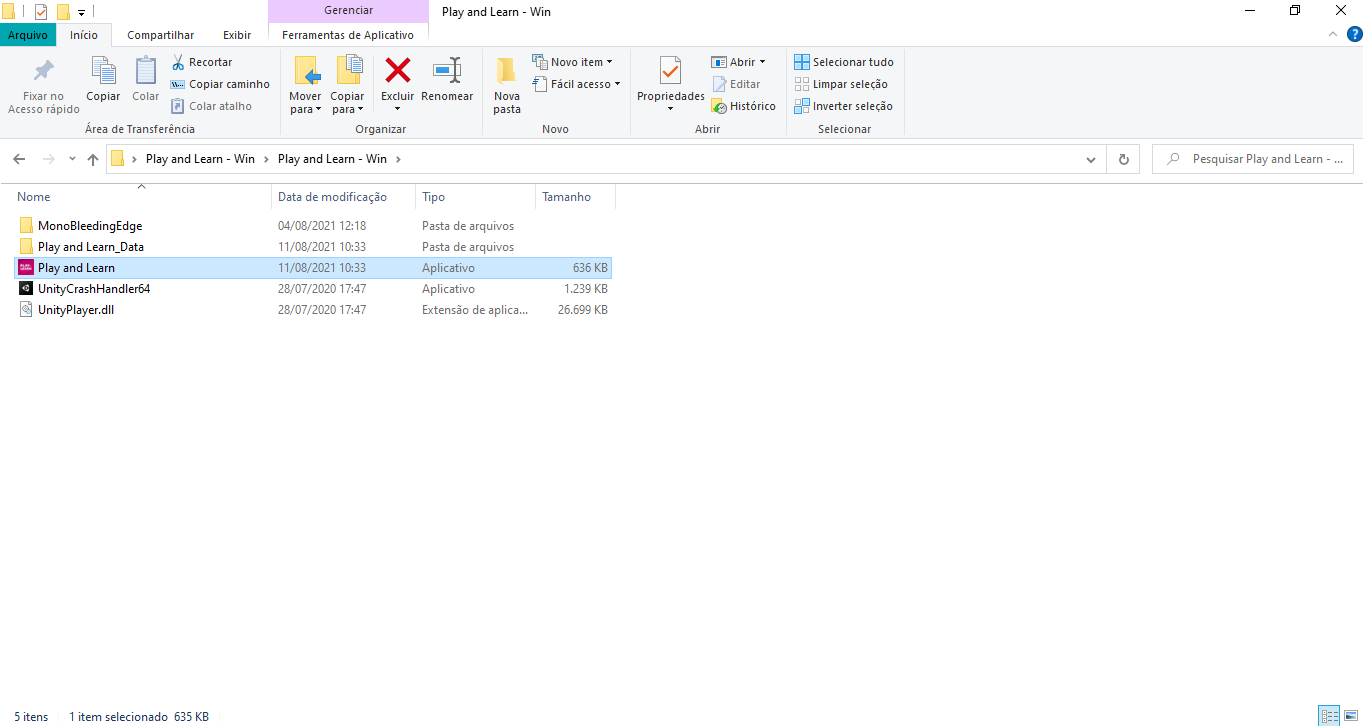Image resolution: width=1363 pixels, height=726 pixels.
Task: Click the Gerenciar contextual tab
Action: click(348, 10)
